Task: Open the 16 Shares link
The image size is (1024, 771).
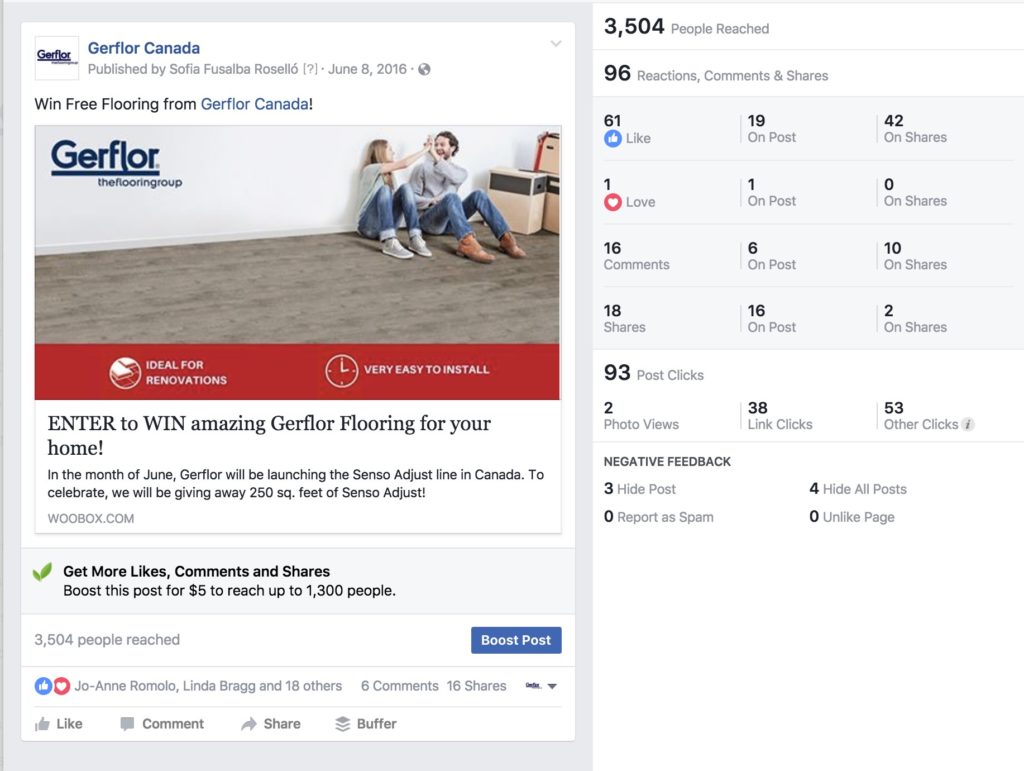Action: 477,686
